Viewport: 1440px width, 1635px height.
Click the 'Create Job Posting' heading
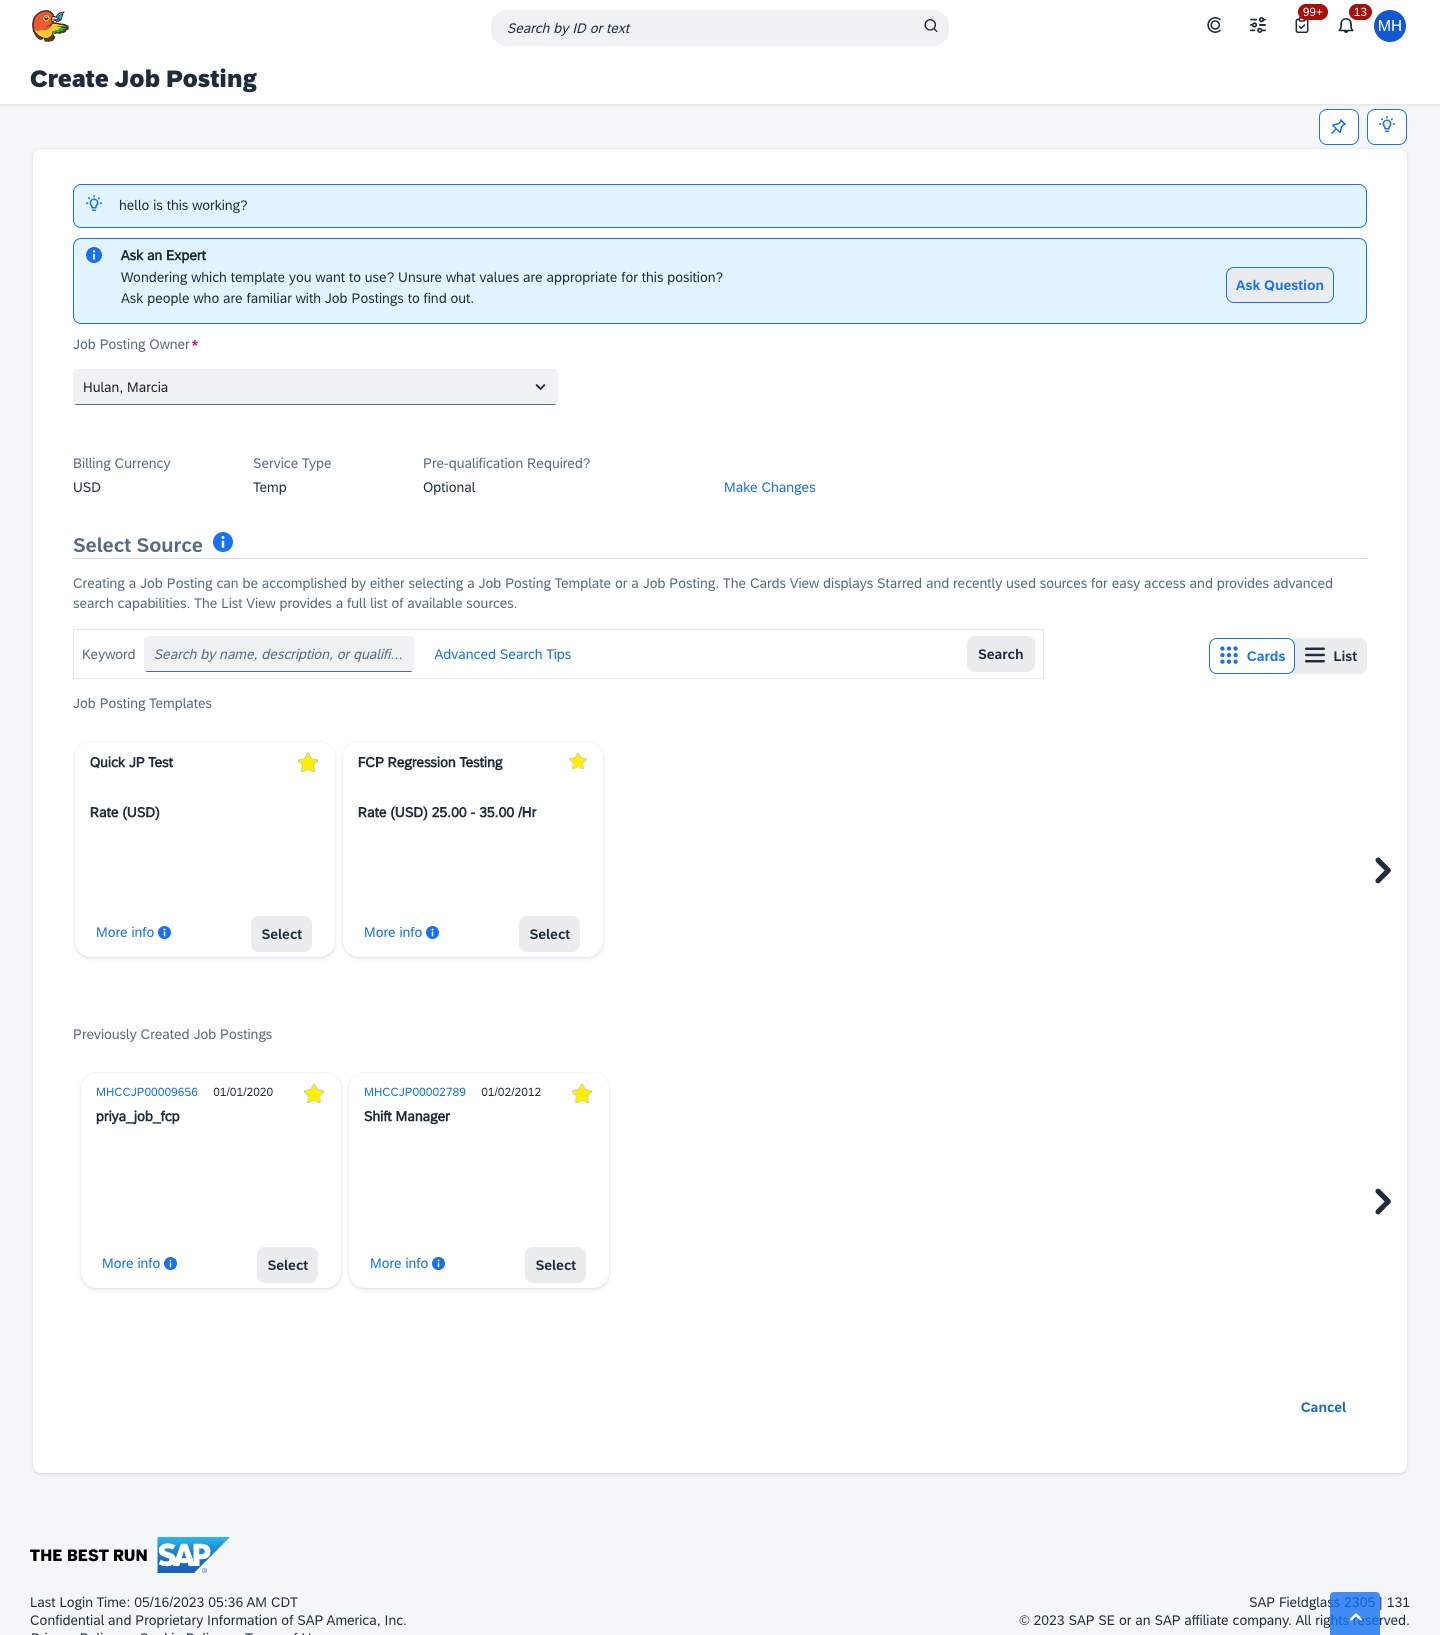(143, 79)
